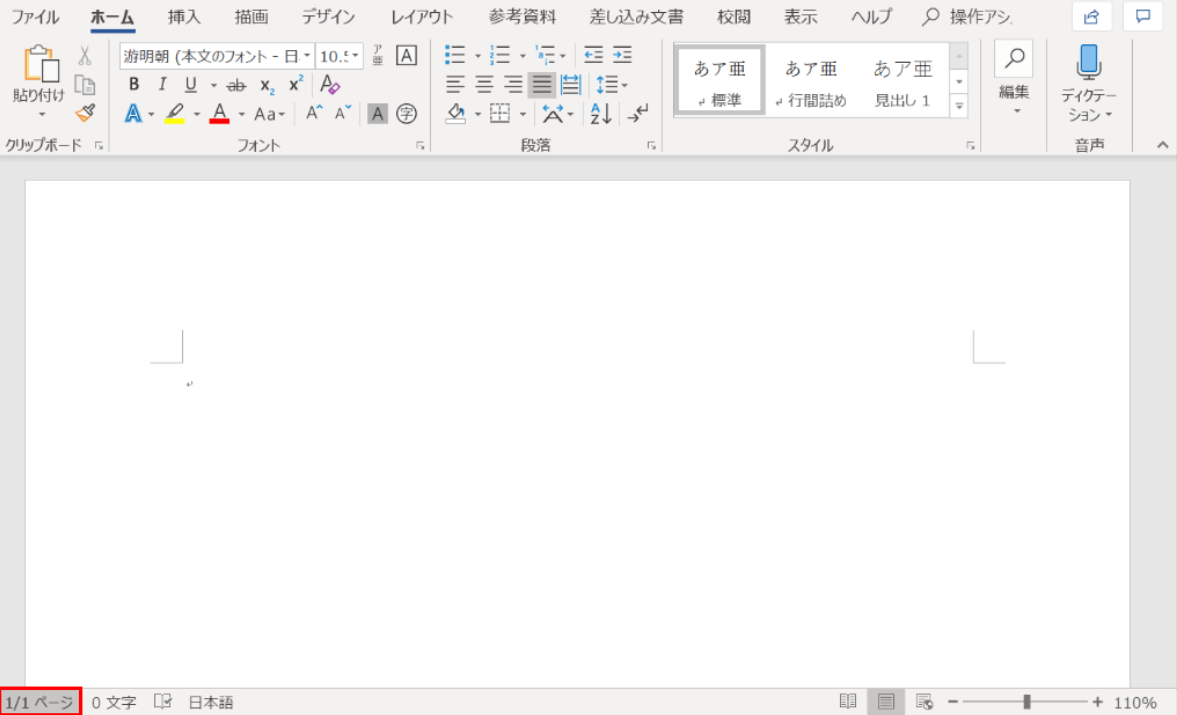Start Dictation with microphone icon
This screenshot has width=1177, height=715.
coord(1088,62)
